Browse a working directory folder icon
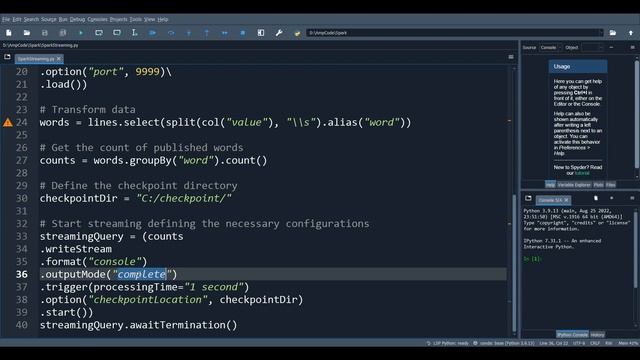640x360 pixels. 613,33
